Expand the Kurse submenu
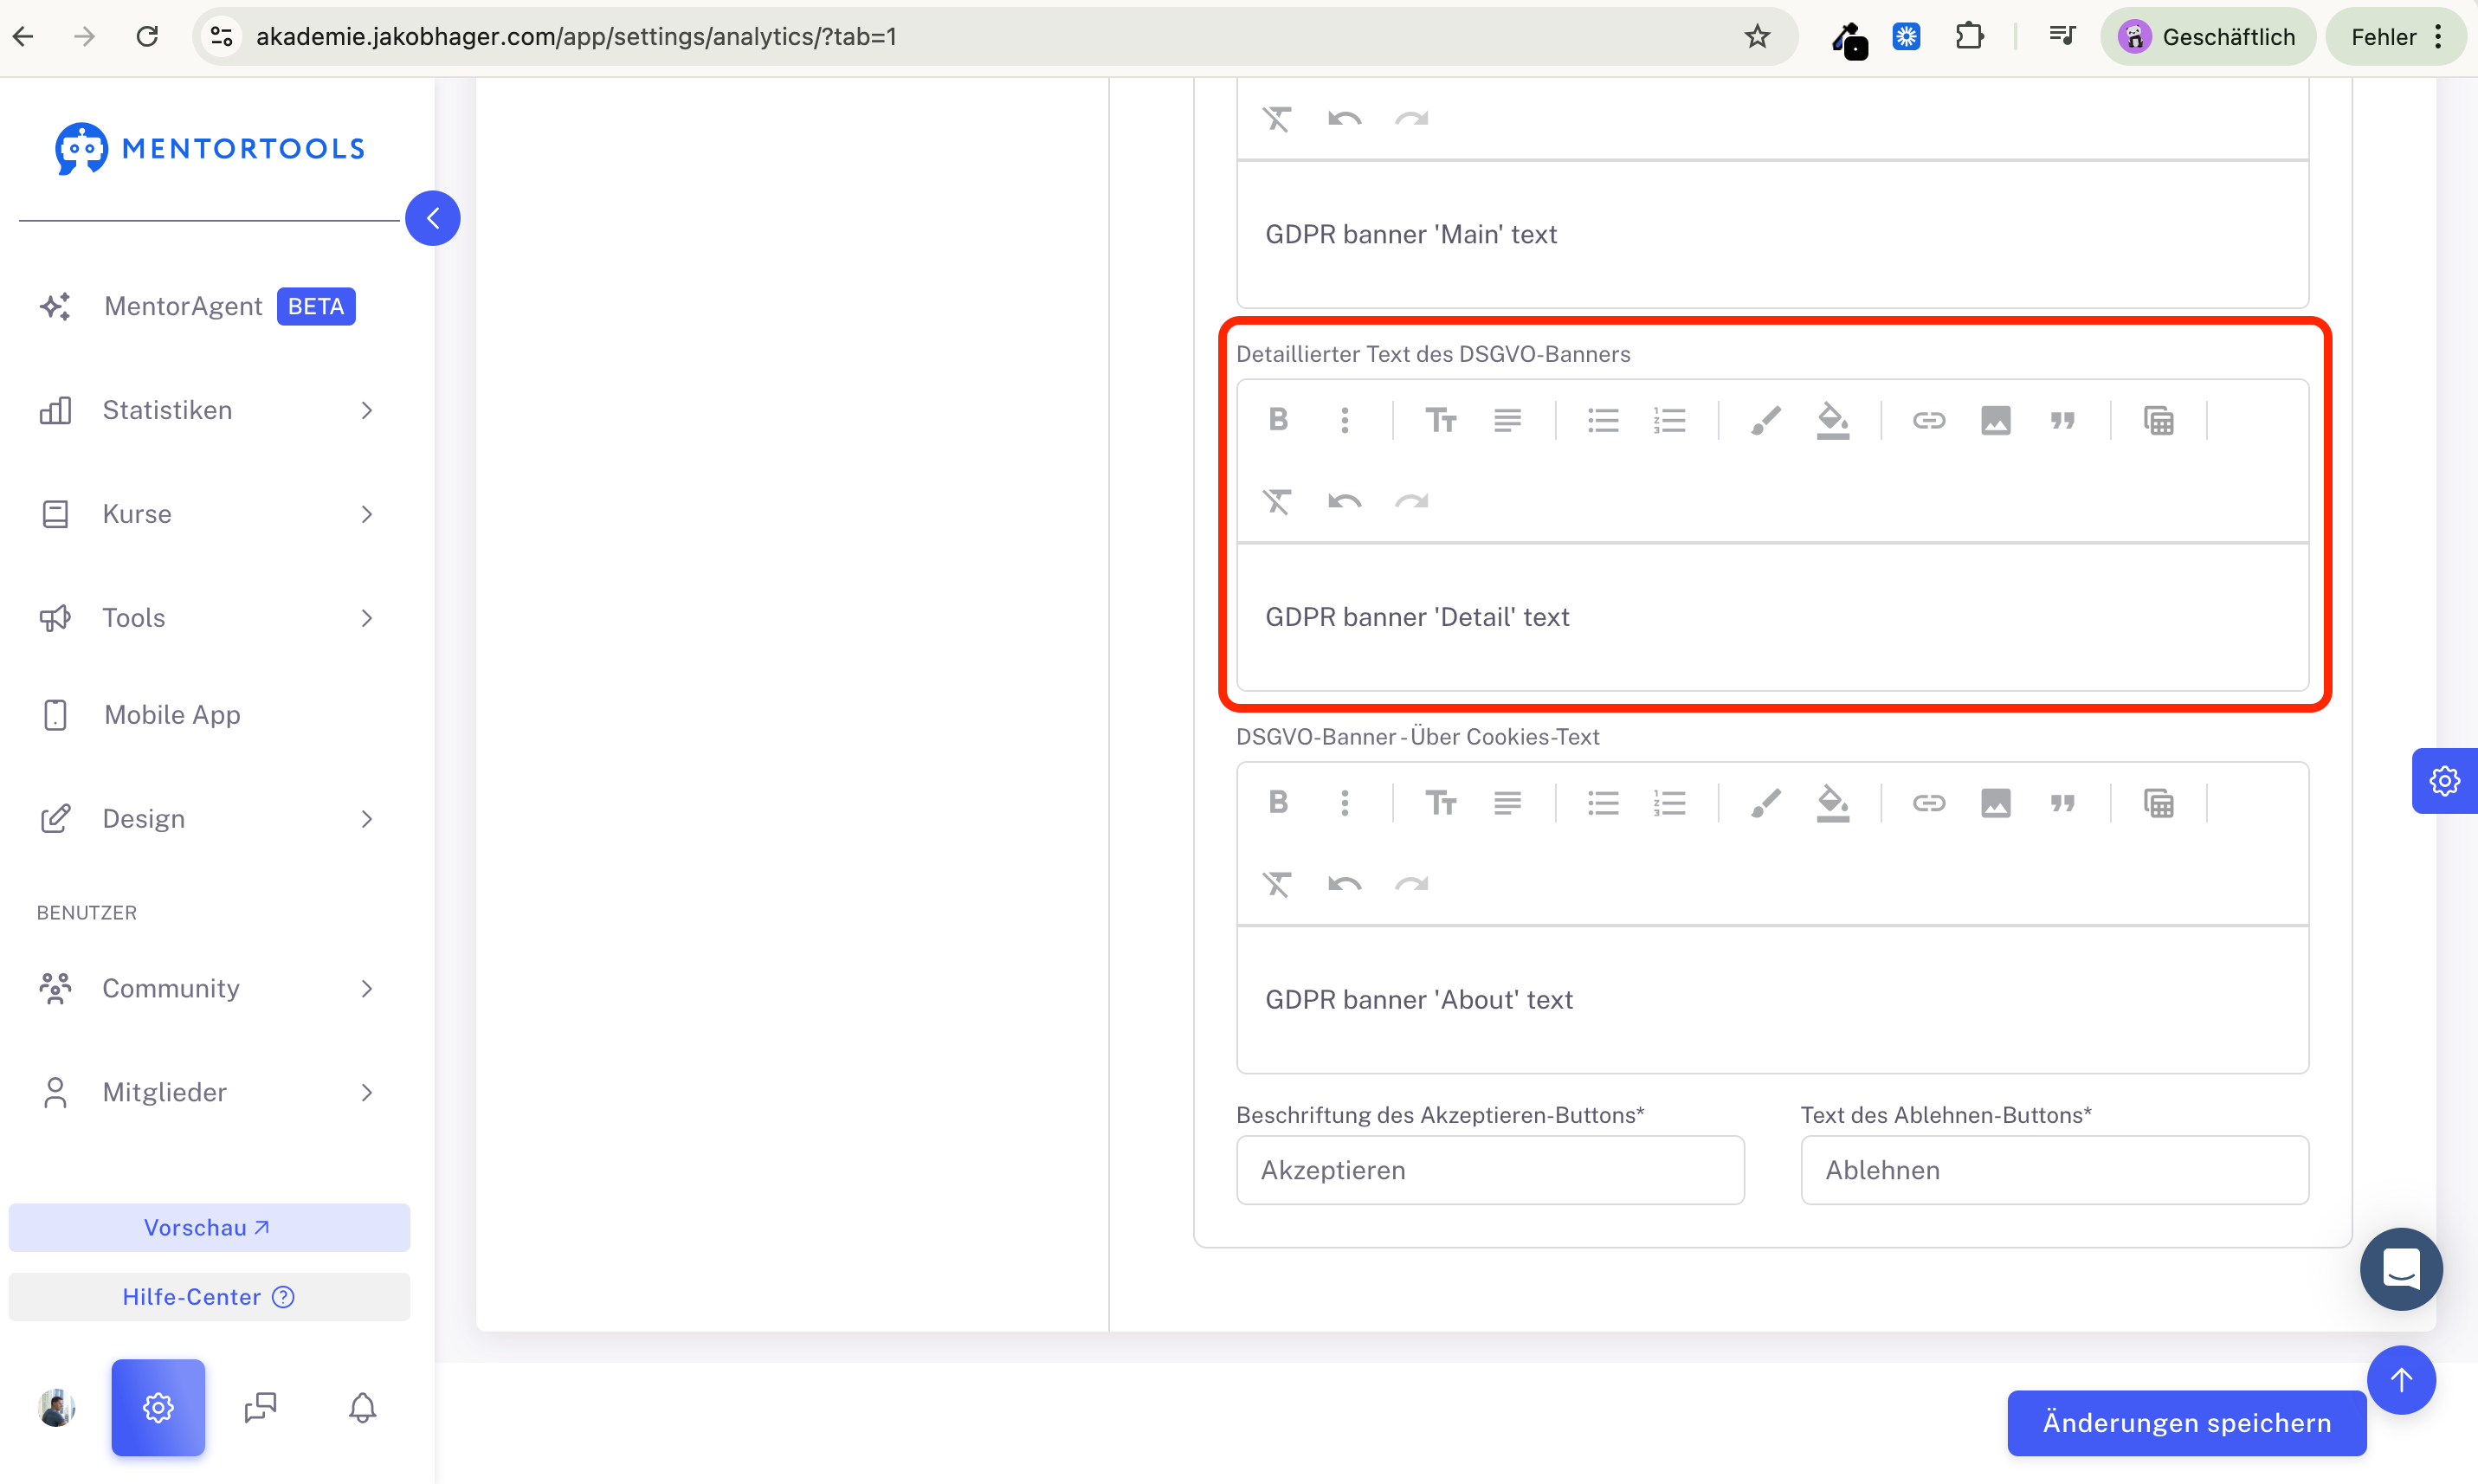 tap(207, 514)
